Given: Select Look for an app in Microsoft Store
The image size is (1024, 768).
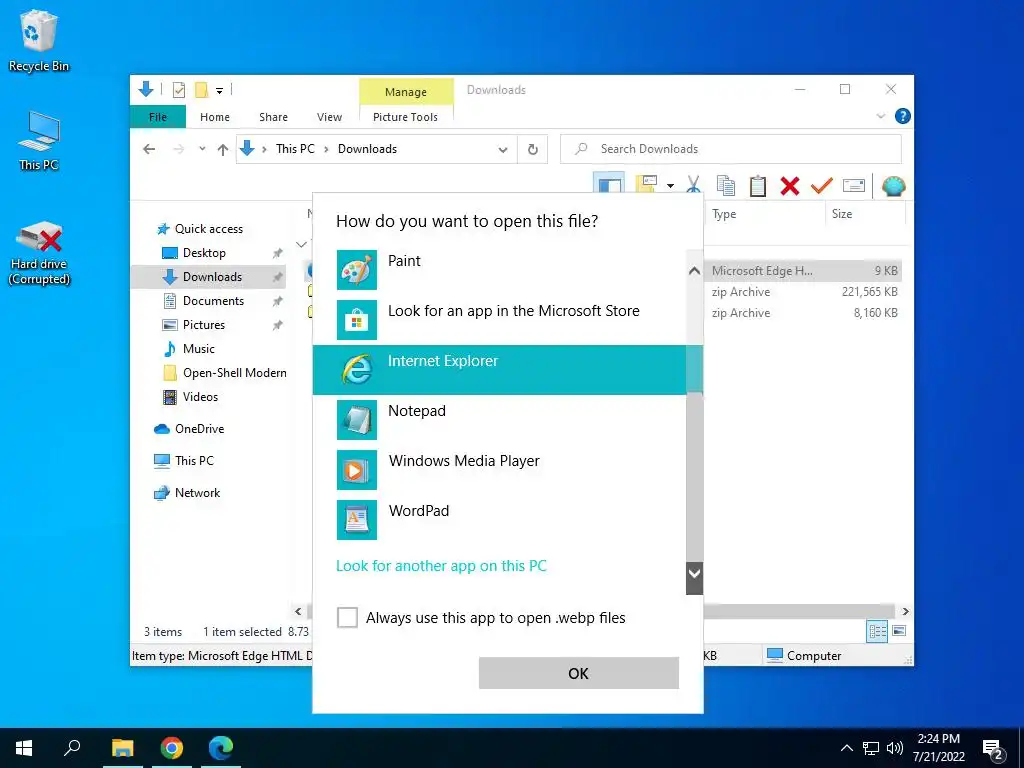Looking at the screenshot, I should (500, 319).
